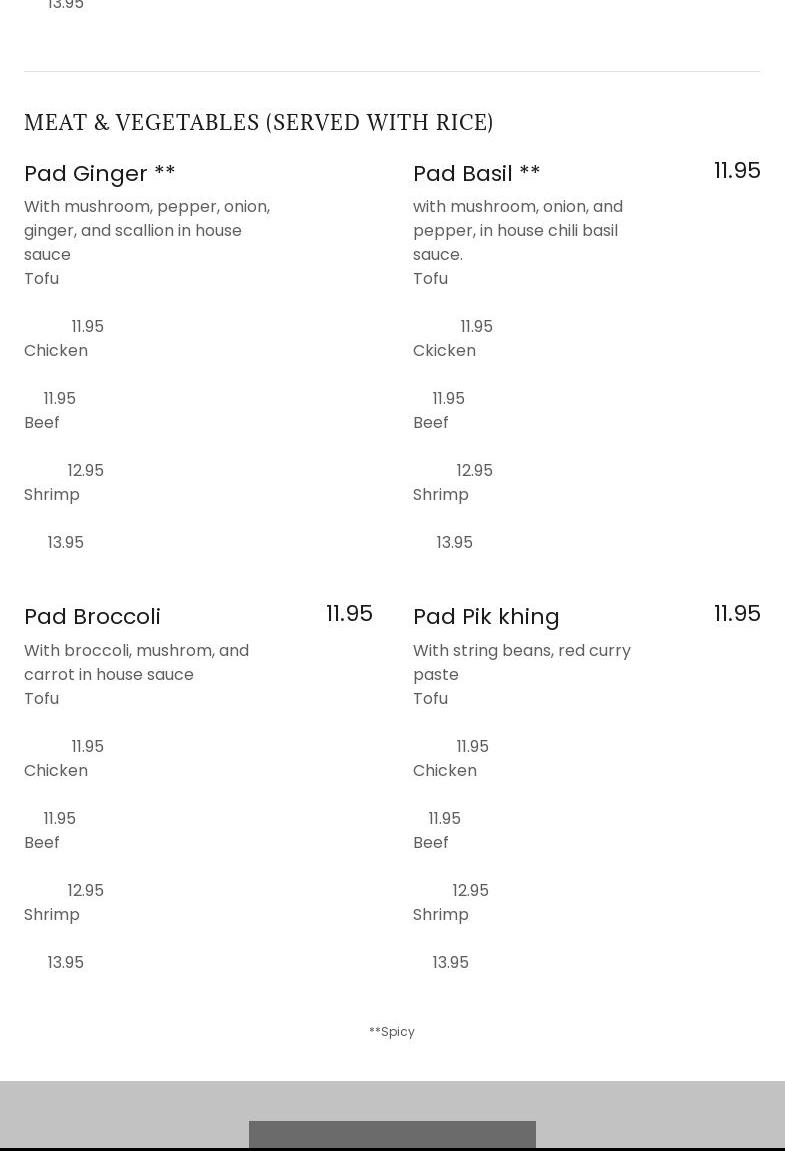Click the Tofu option under Pad Pik khing
This screenshot has height=1151, width=785.
[x=430, y=698]
